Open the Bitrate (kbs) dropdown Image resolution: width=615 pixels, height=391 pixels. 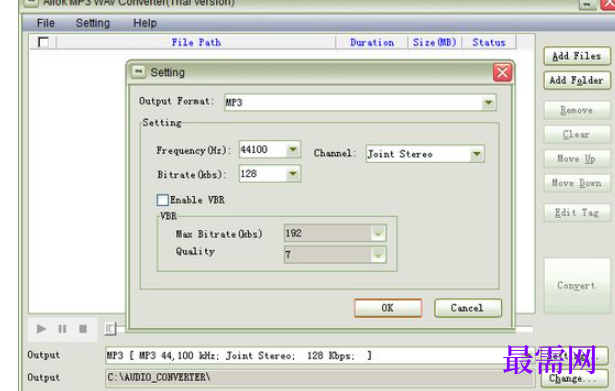click(x=293, y=174)
